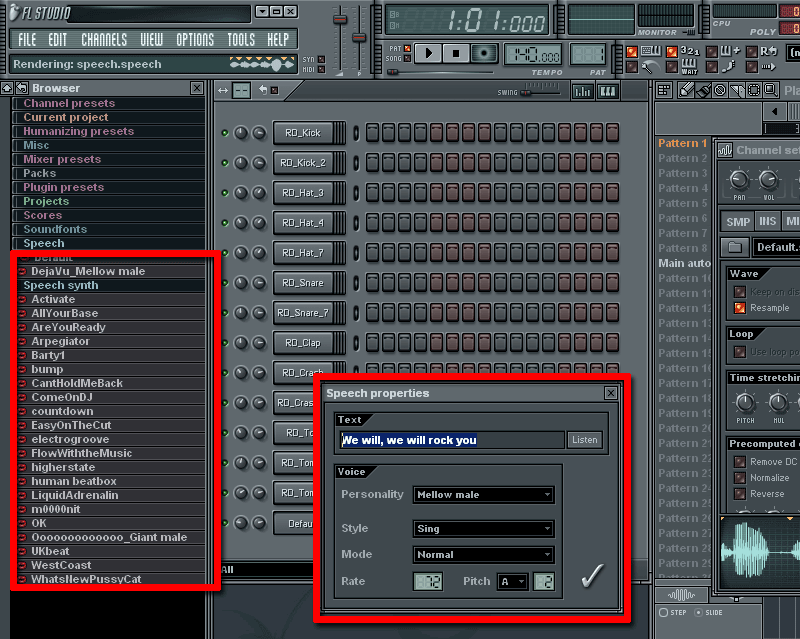Start playback with the Play button
The image size is (800, 639).
(x=428, y=53)
